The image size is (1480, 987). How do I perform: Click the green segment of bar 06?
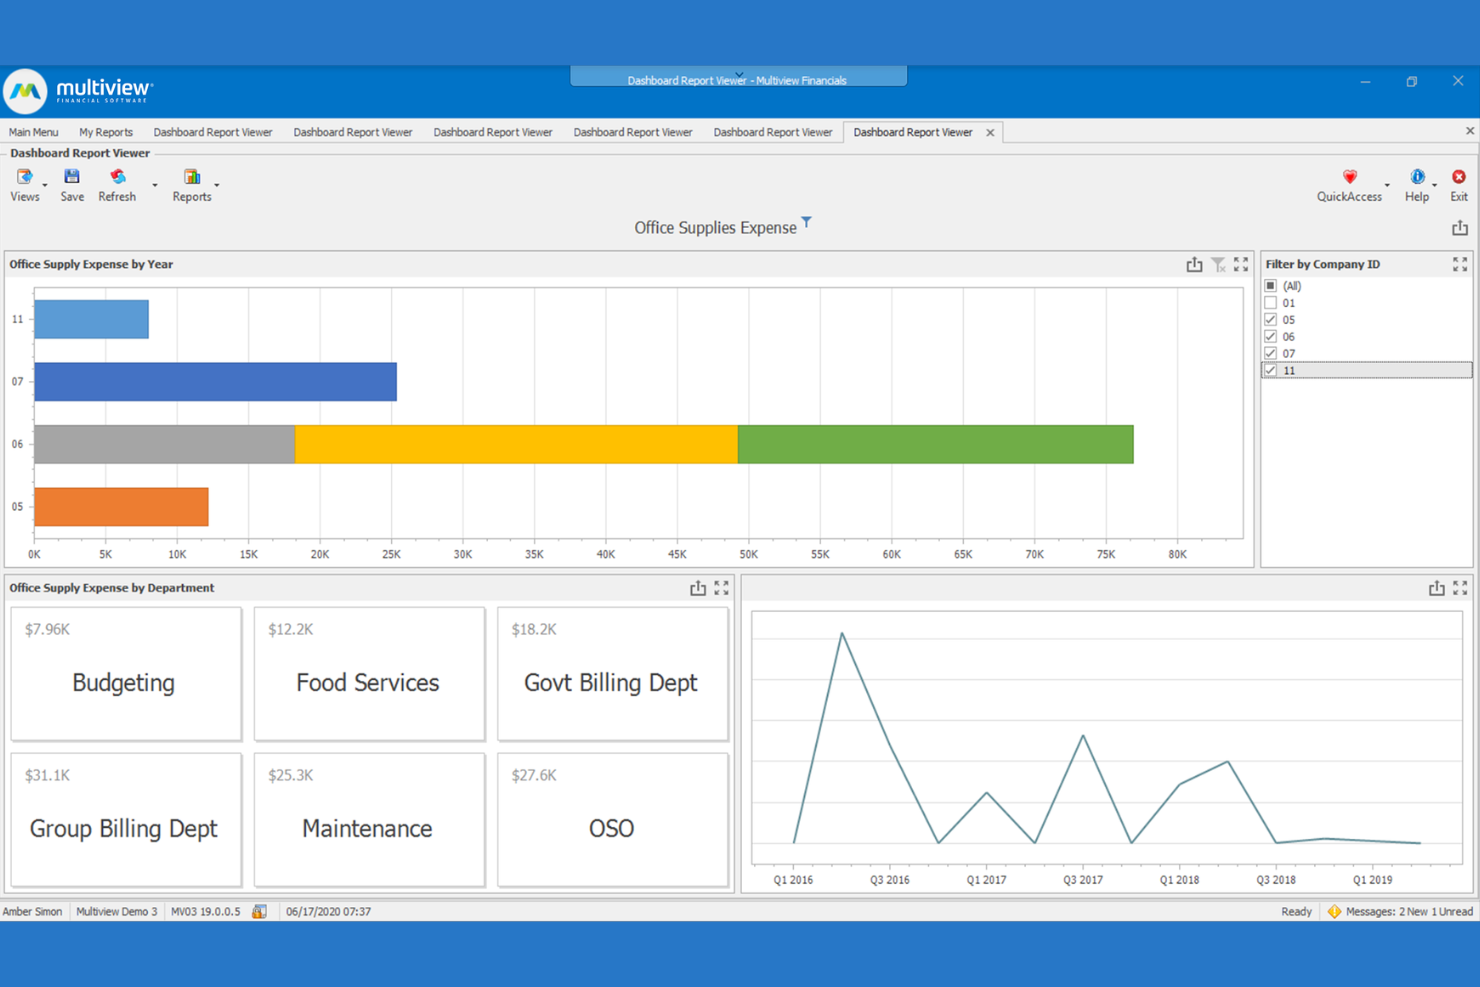point(935,444)
